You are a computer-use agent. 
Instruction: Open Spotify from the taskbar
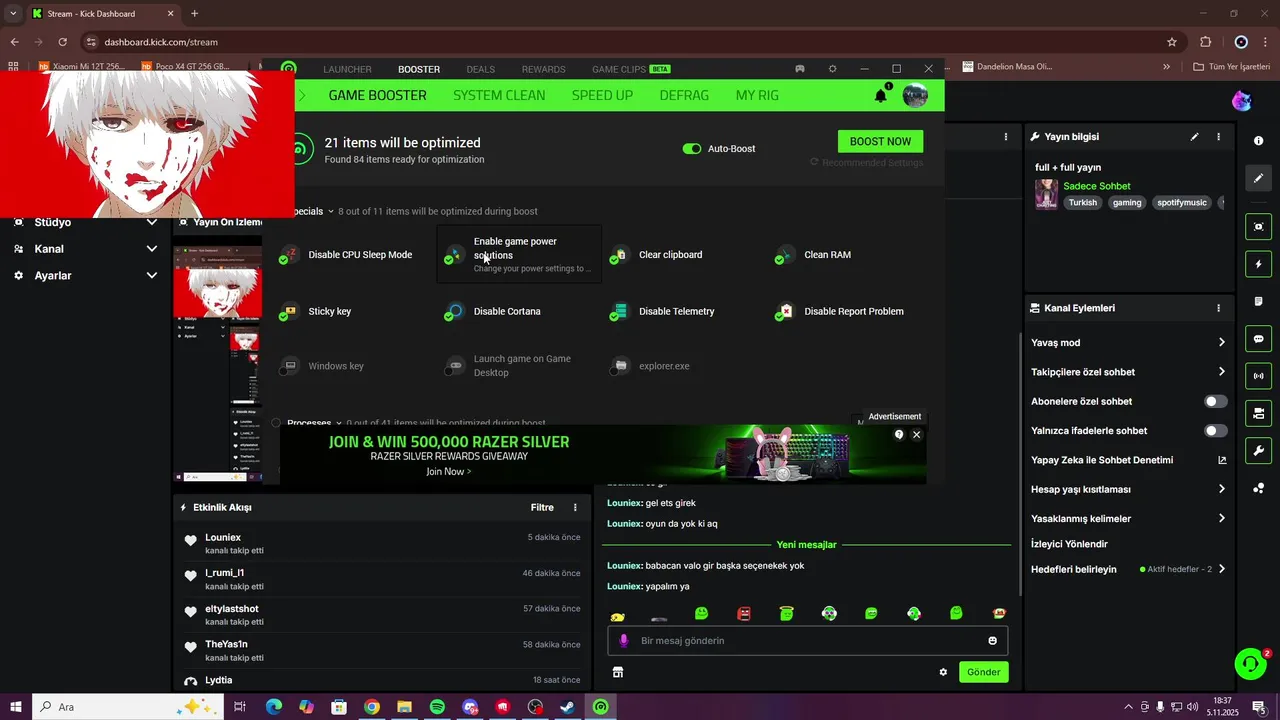(x=437, y=707)
